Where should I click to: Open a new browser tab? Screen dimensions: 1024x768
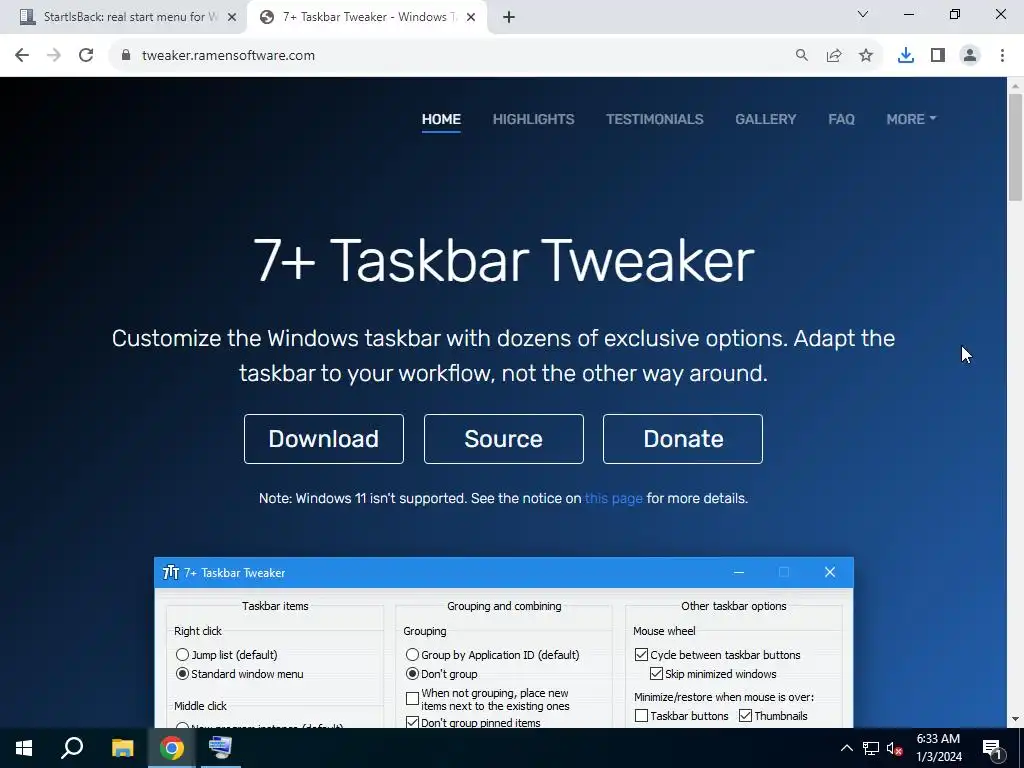(509, 18)
